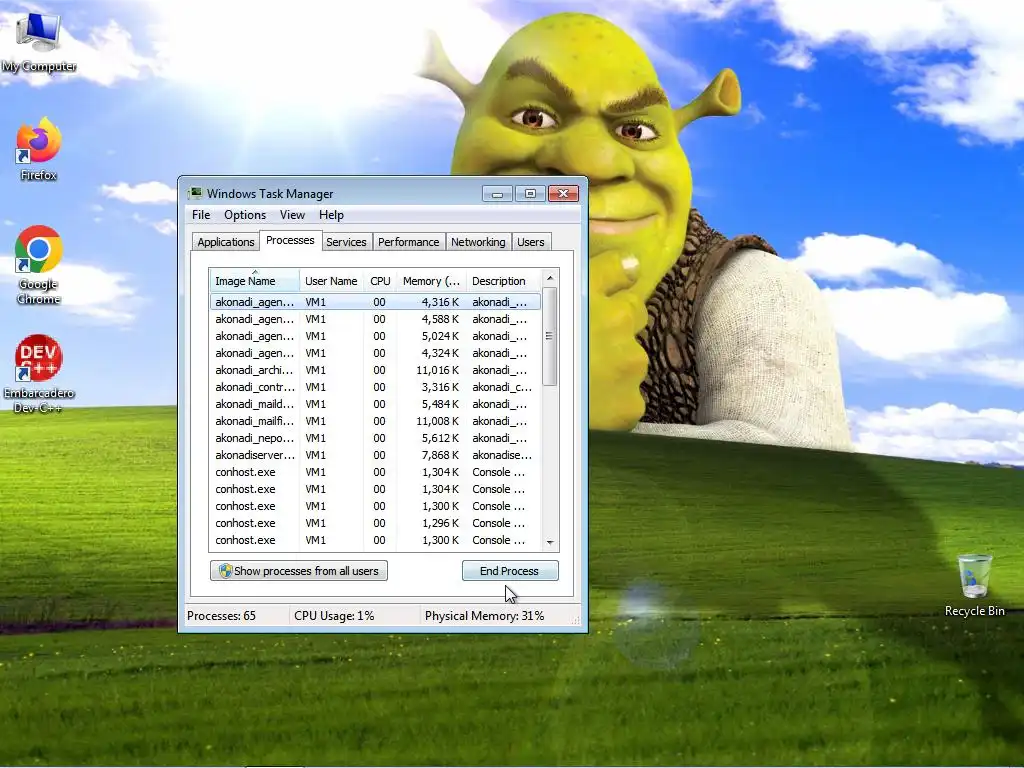Select the akonadi_agen... row using 5,024 K
Screen dimensions: 1024x768
pyautogui.click(x=376, y=336)
